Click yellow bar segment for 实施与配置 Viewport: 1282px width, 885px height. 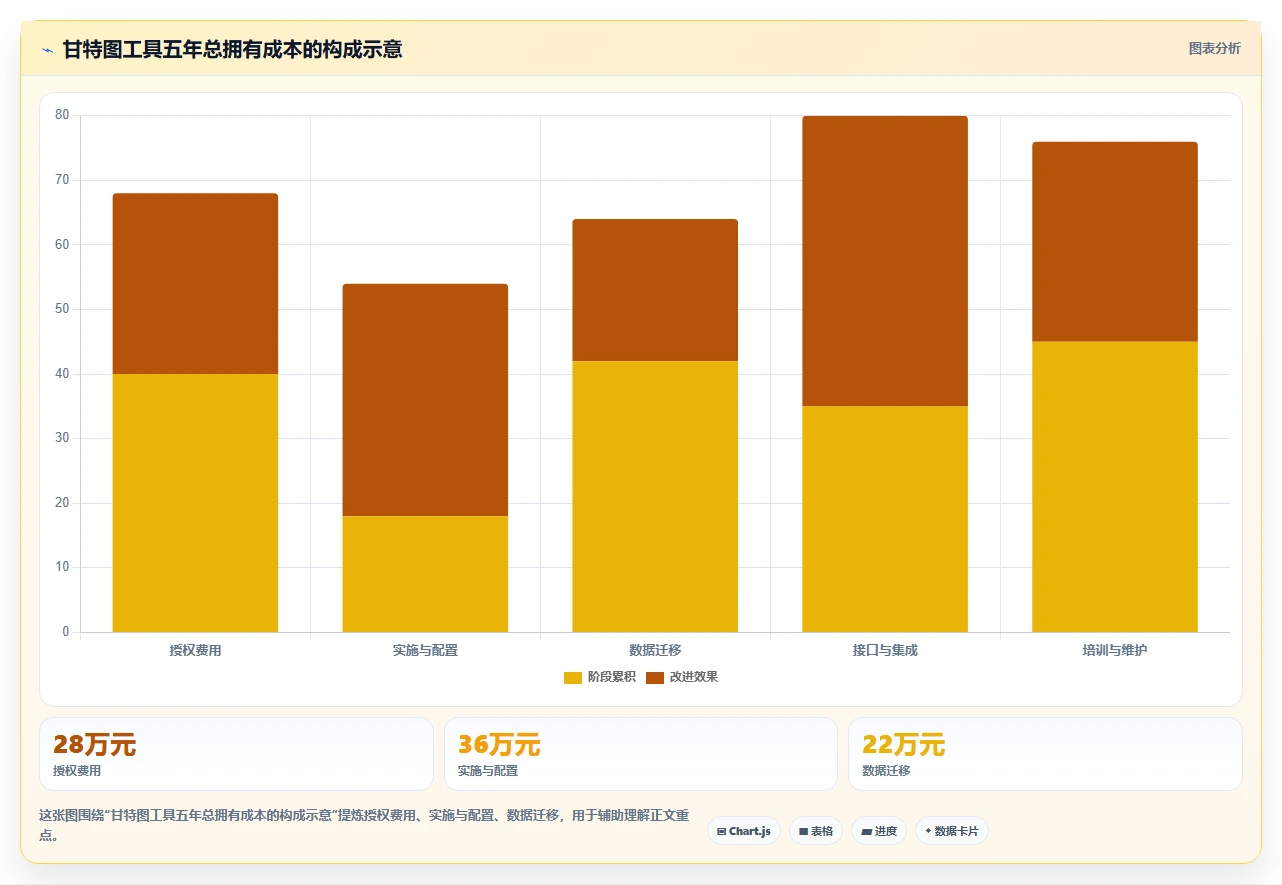425,574
